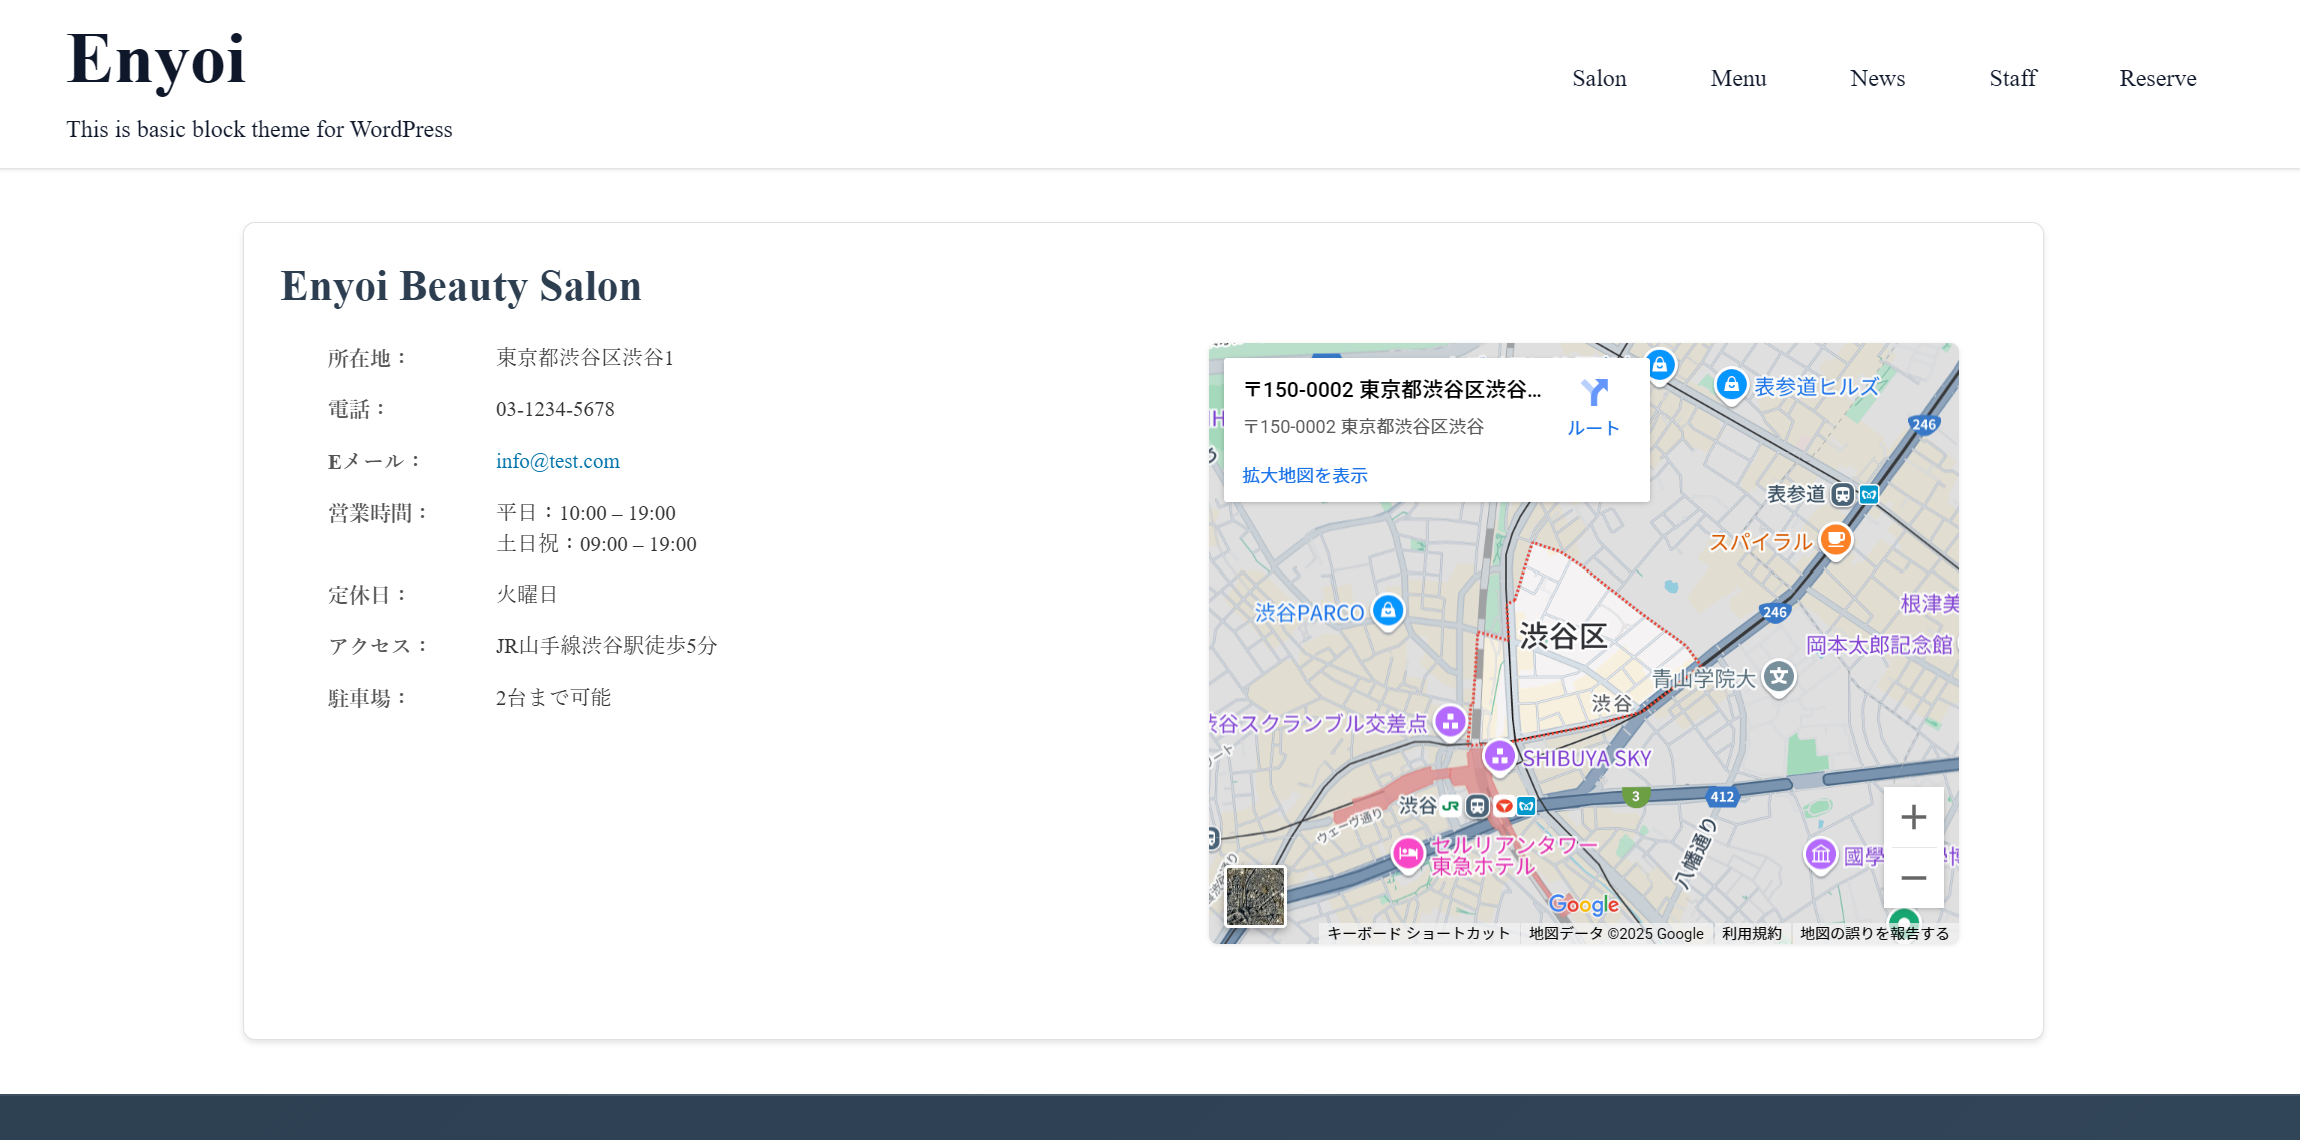Click the 渋谷スクランブル交差点 landmark pin
The image size is (2300, 1140).
tap(1450, 721)
